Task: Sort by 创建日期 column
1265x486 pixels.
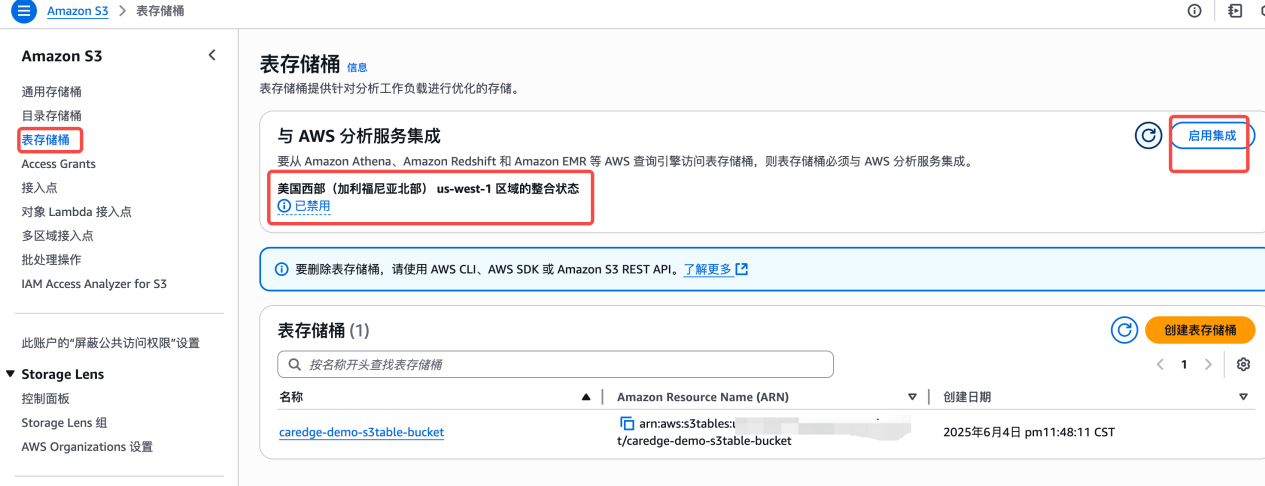Action: point(1243,397)
